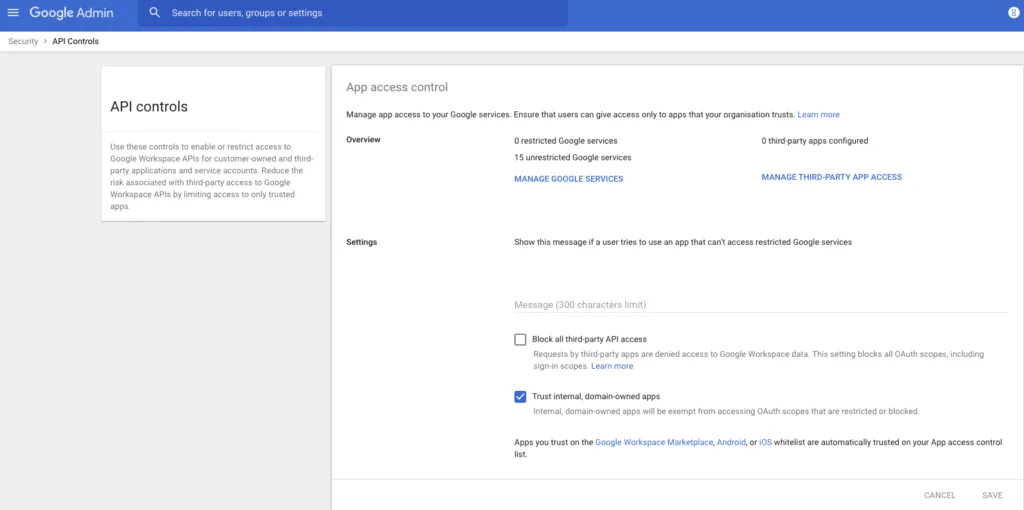
Task: Click the API Controls breadcrumb
Action: pos(76,41)
